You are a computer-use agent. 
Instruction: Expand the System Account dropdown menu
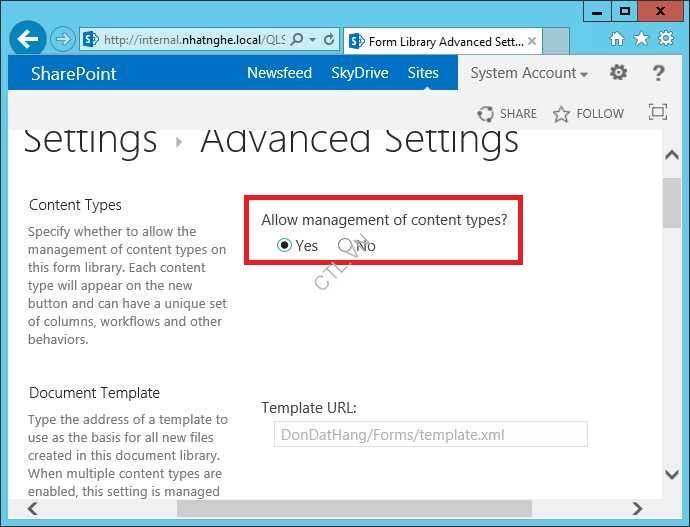pyautogui.click(x=528, y=73)
